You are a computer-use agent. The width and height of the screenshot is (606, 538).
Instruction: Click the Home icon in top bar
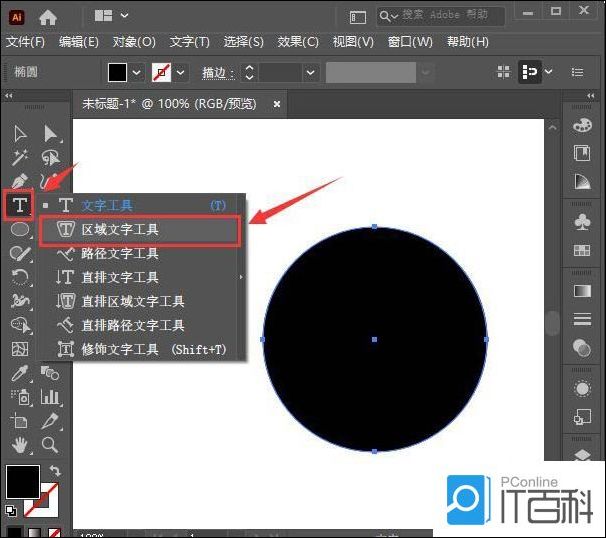48,17
